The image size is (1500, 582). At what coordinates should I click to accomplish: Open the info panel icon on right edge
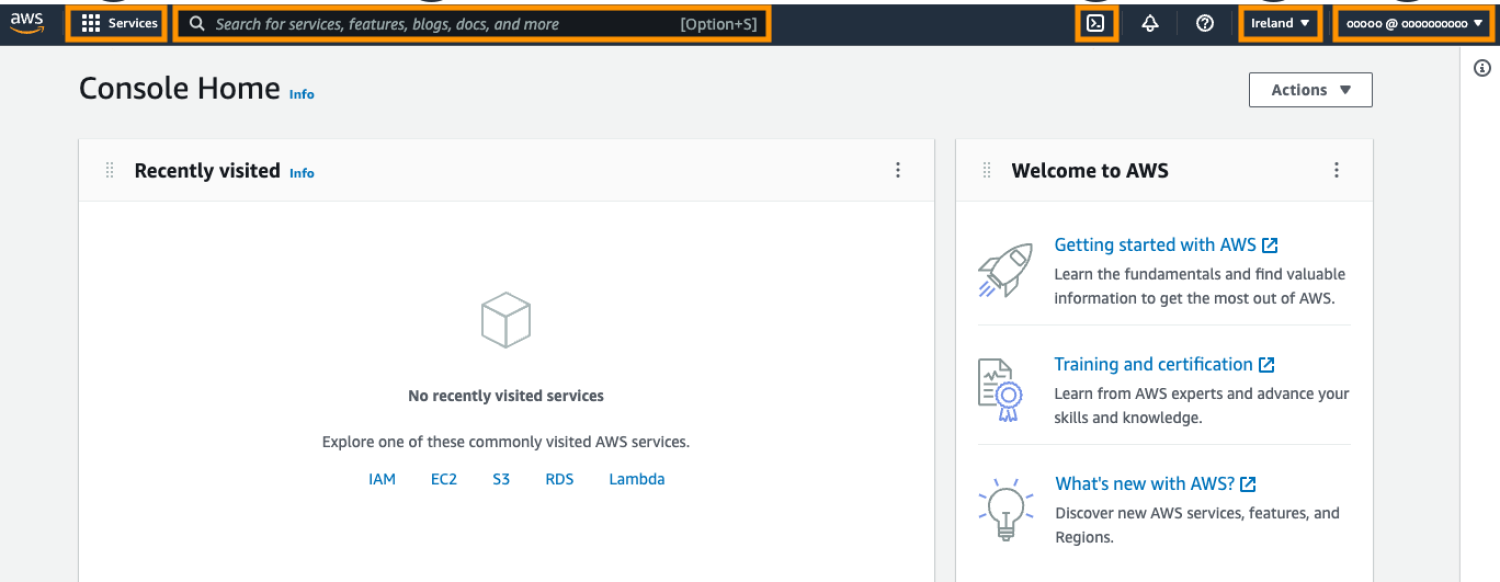tap(1483, 68)
